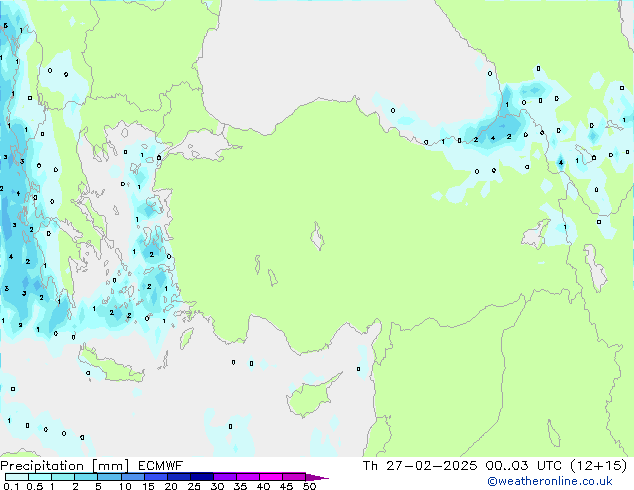The width and height of the screenshot is (634, 490).
Task: Click the 1–2 mm legend color swatch
Action: coord(63,477)
